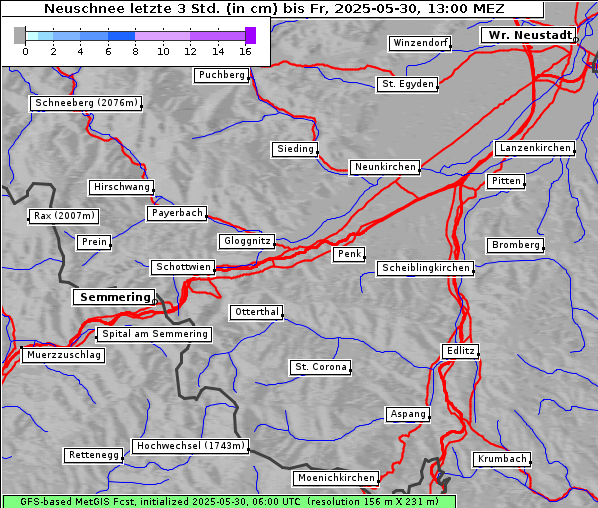Click the Rettenegg label
Viewport: 598px width, 508px height.
pos(93,455)
